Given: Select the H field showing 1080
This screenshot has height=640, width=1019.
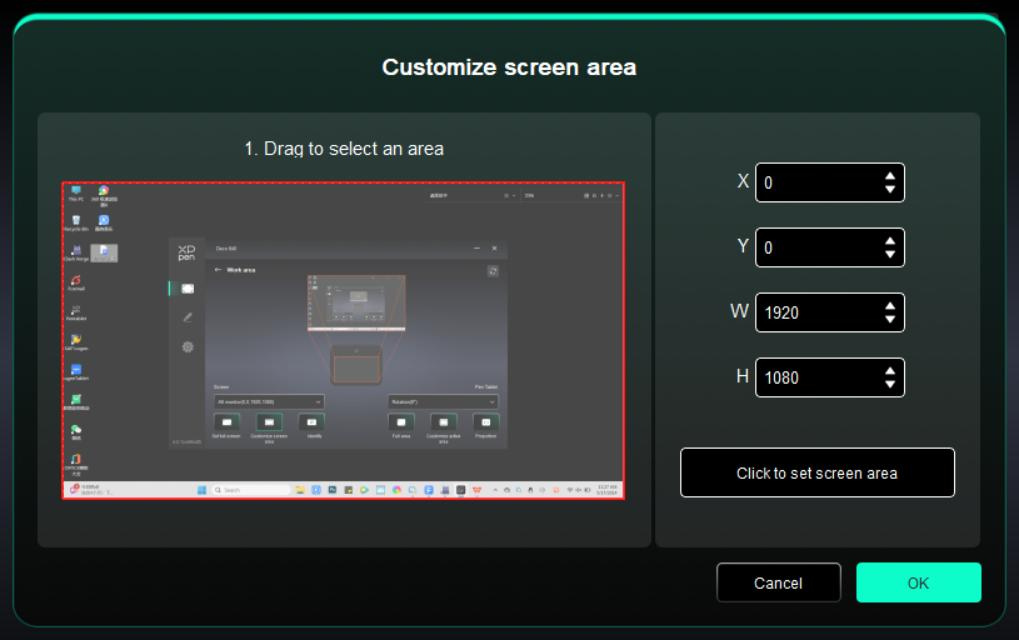Looking at the screenshot, I should 815,378.
